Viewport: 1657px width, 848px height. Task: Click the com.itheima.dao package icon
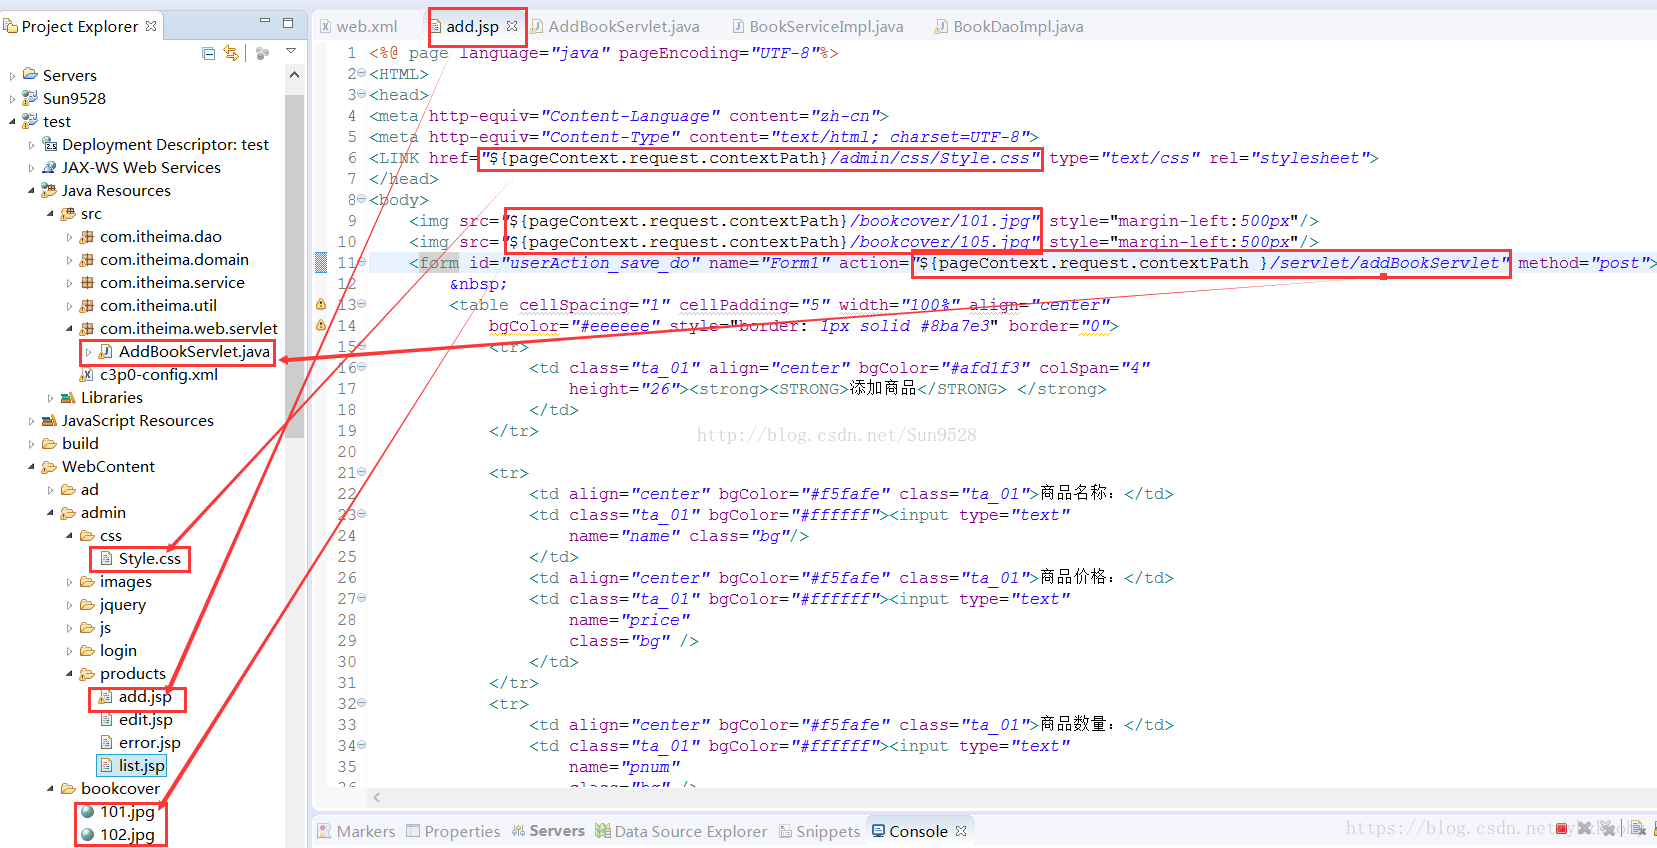pos(87,236)
